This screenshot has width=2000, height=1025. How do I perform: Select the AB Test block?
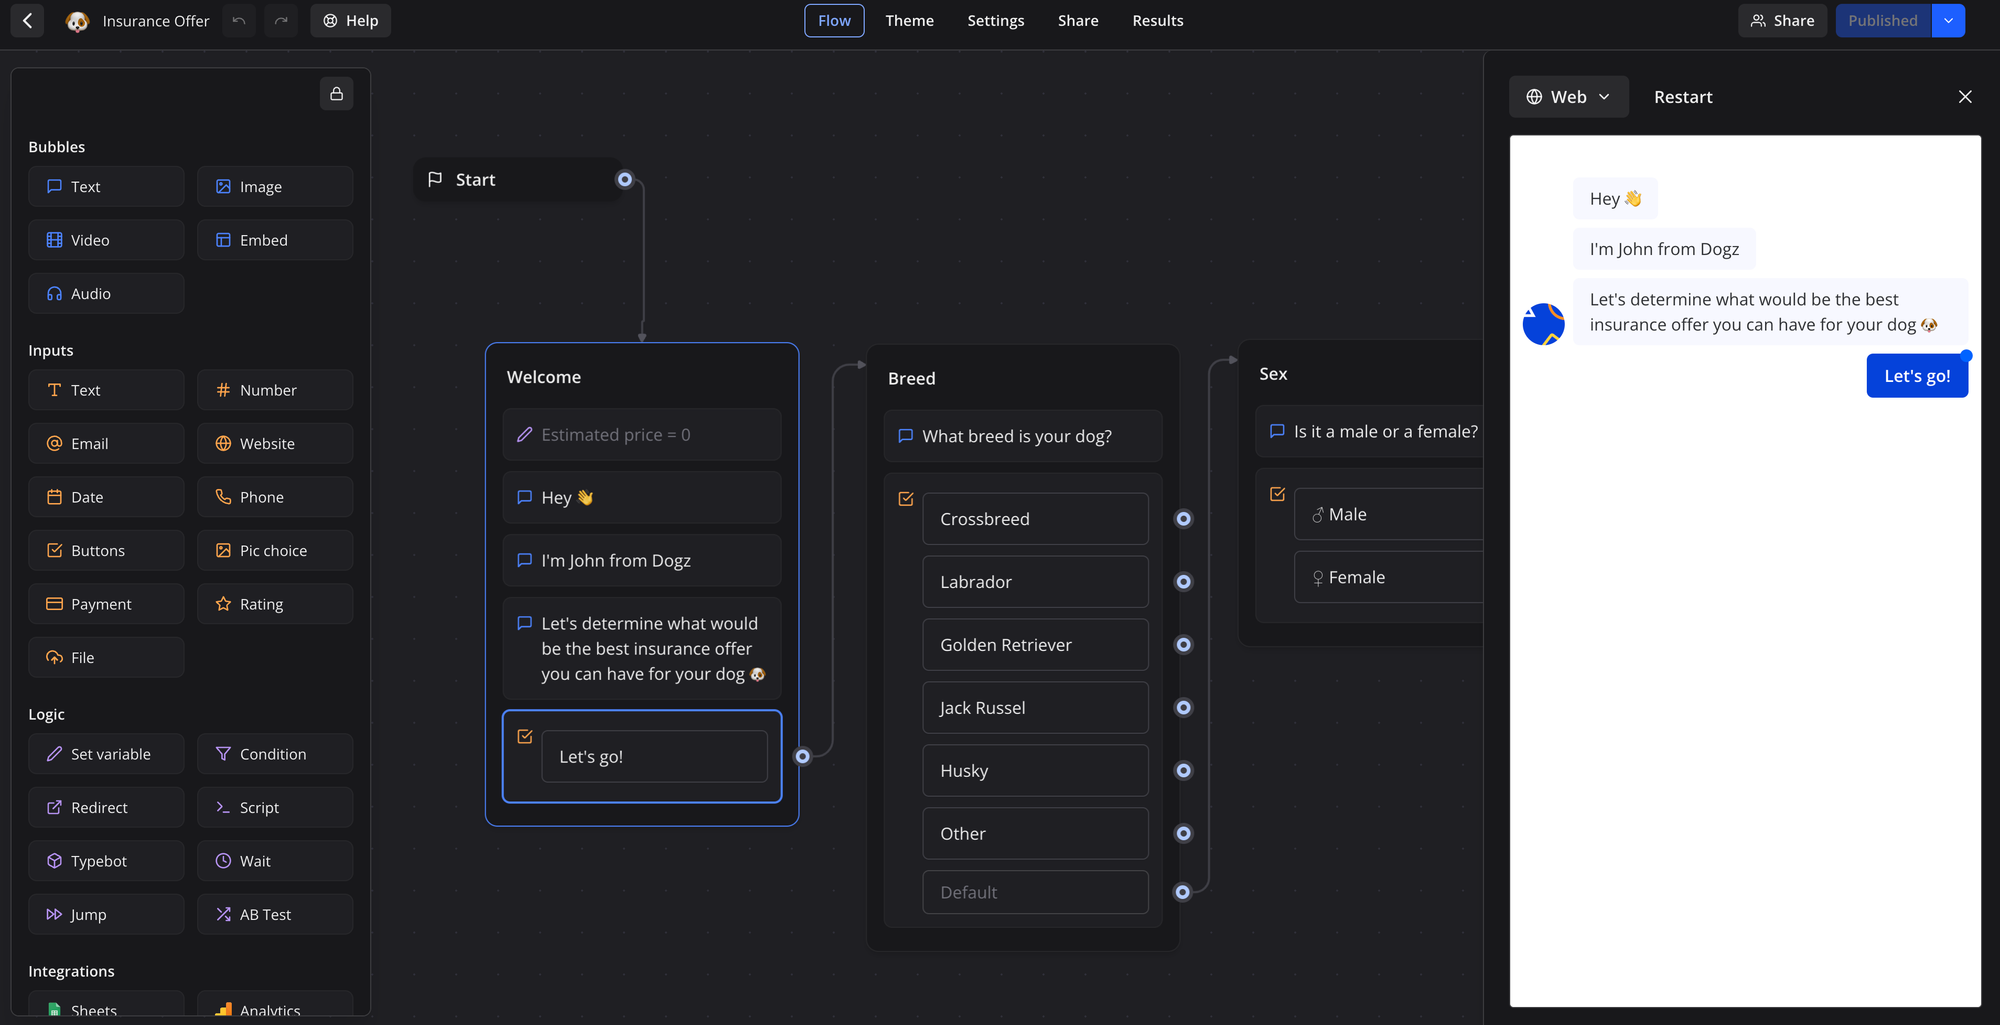[274, 913]
